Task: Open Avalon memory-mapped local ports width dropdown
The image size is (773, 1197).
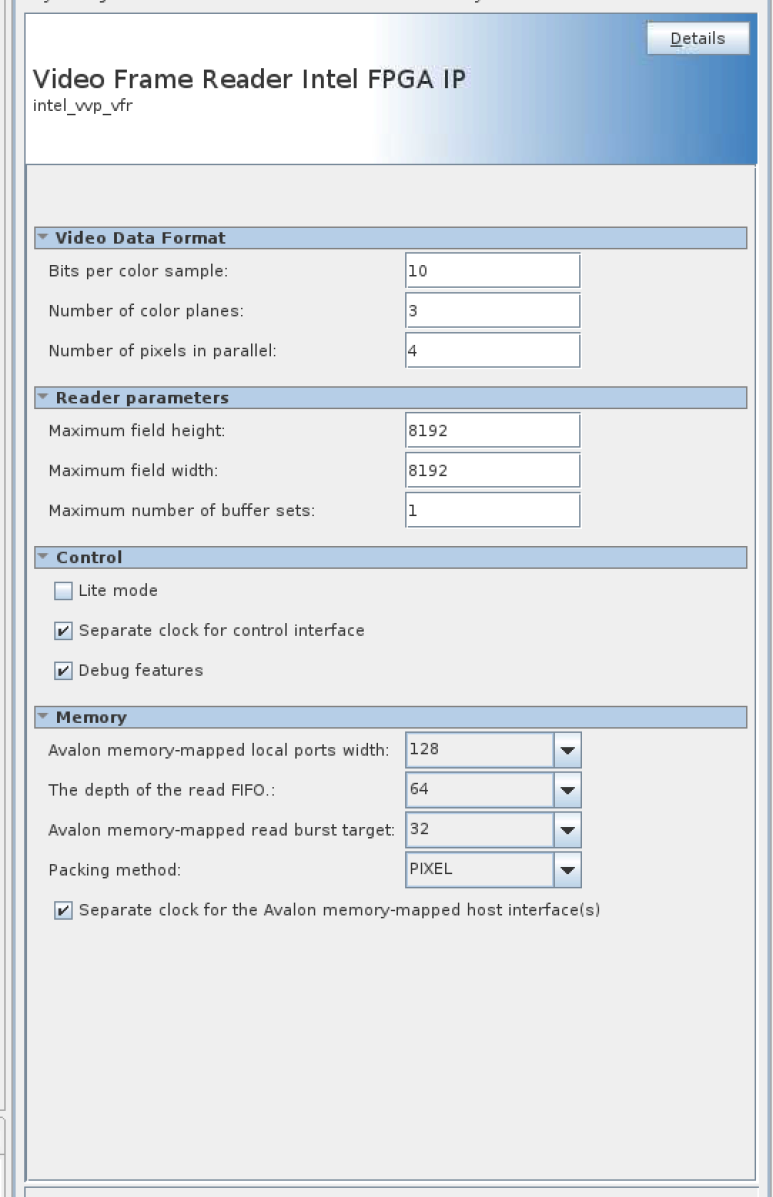Action: point(567,750)
